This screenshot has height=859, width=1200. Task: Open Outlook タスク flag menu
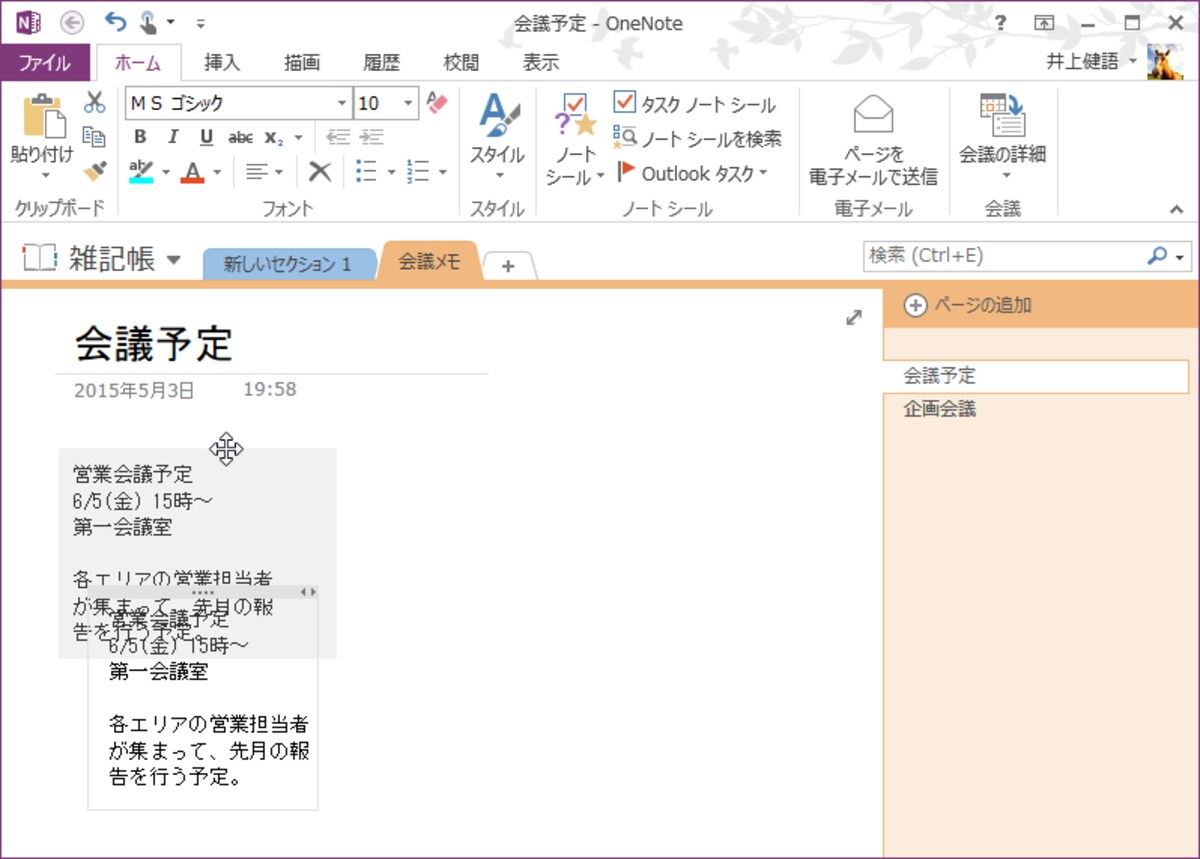[x=692, y=173]
